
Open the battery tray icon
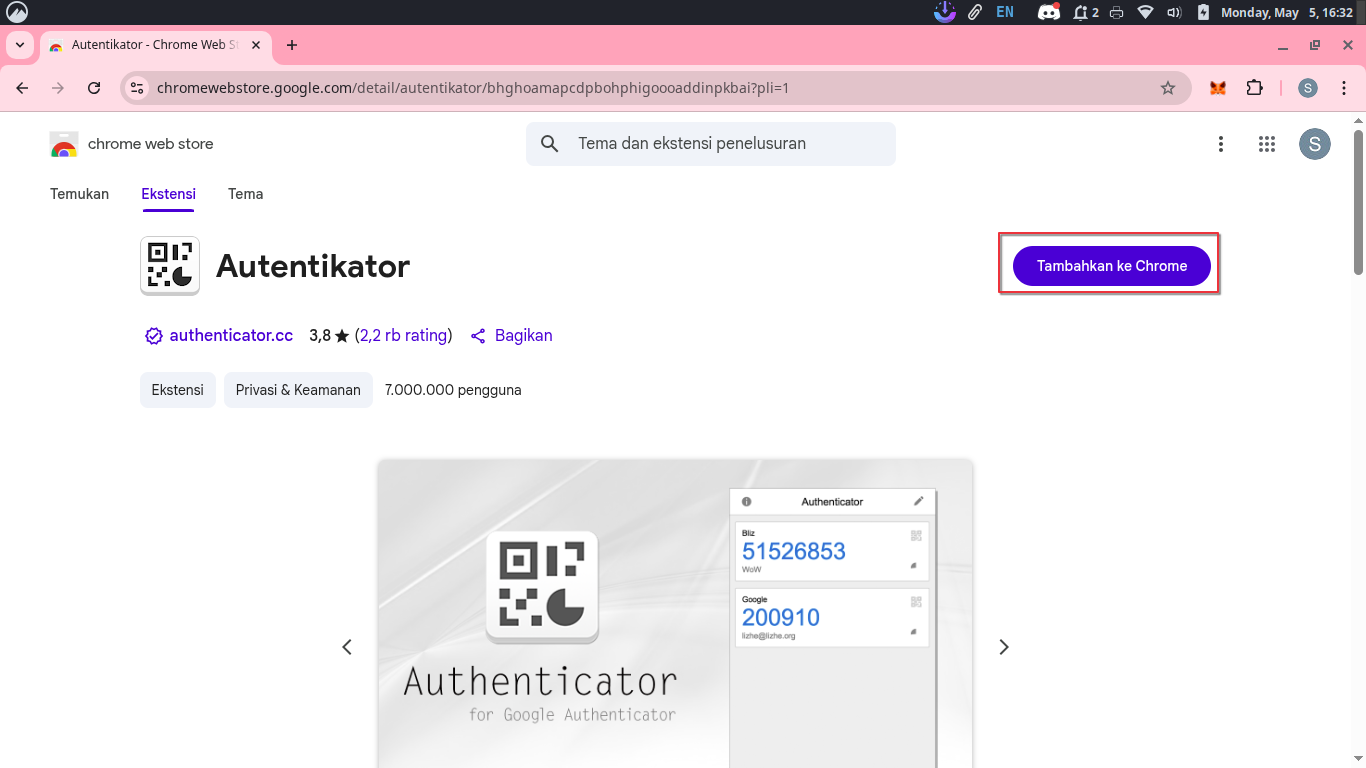(1203, 12)
